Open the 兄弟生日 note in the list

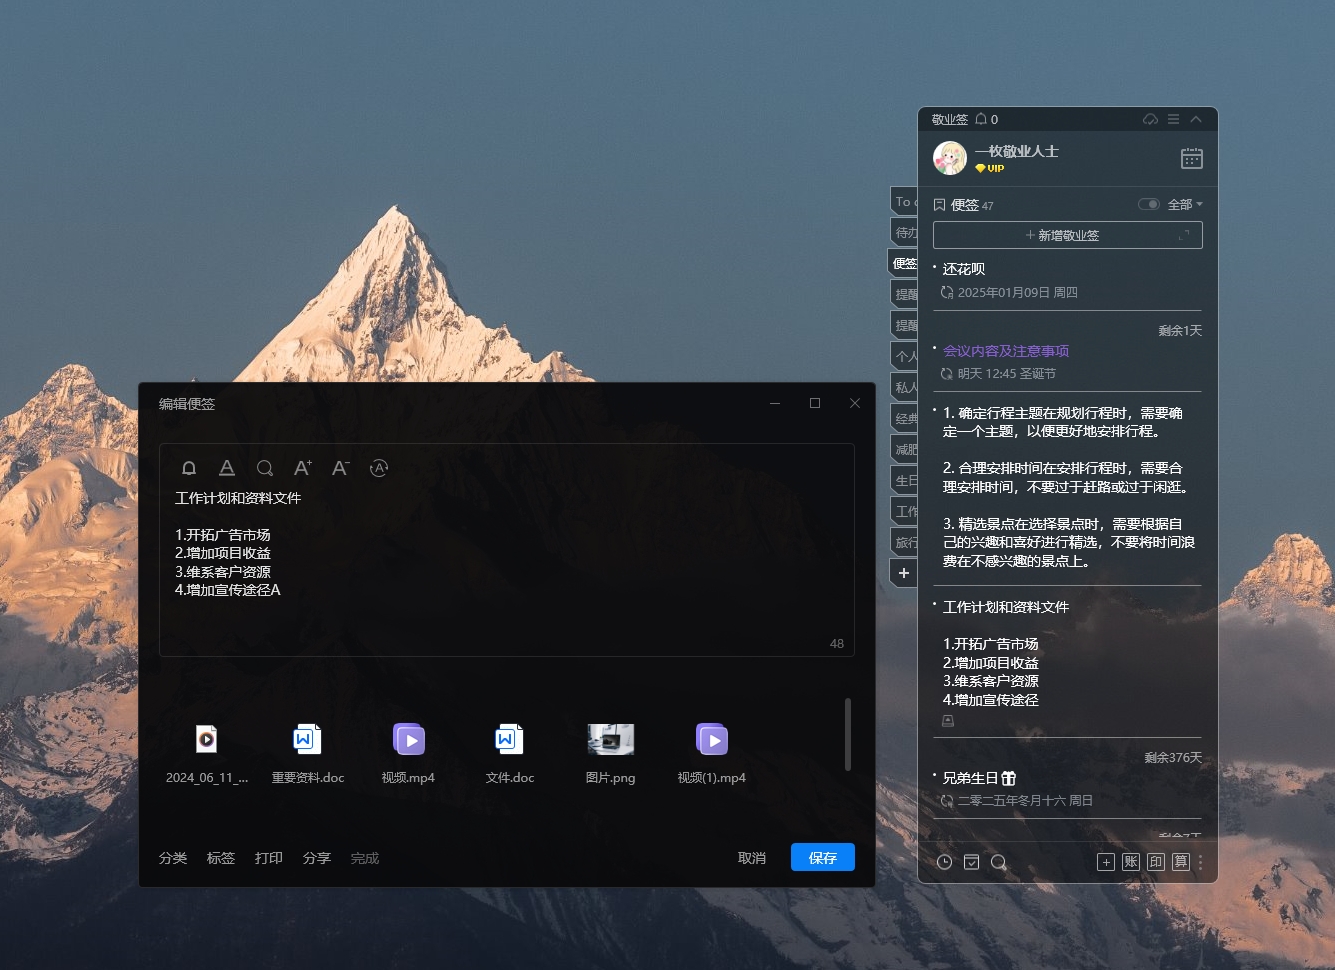(979, 778)
